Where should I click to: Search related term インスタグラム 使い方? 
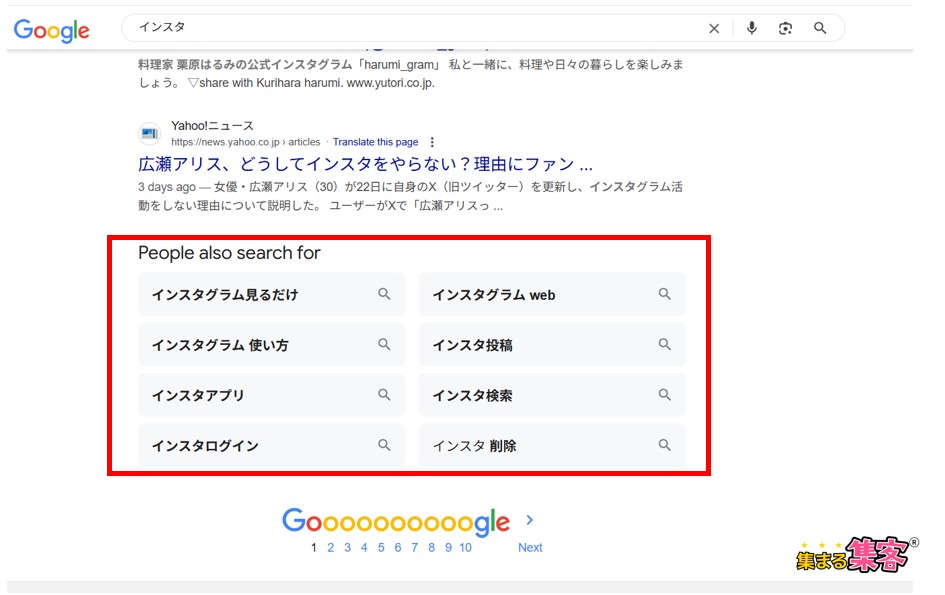[x=271, y=344]
